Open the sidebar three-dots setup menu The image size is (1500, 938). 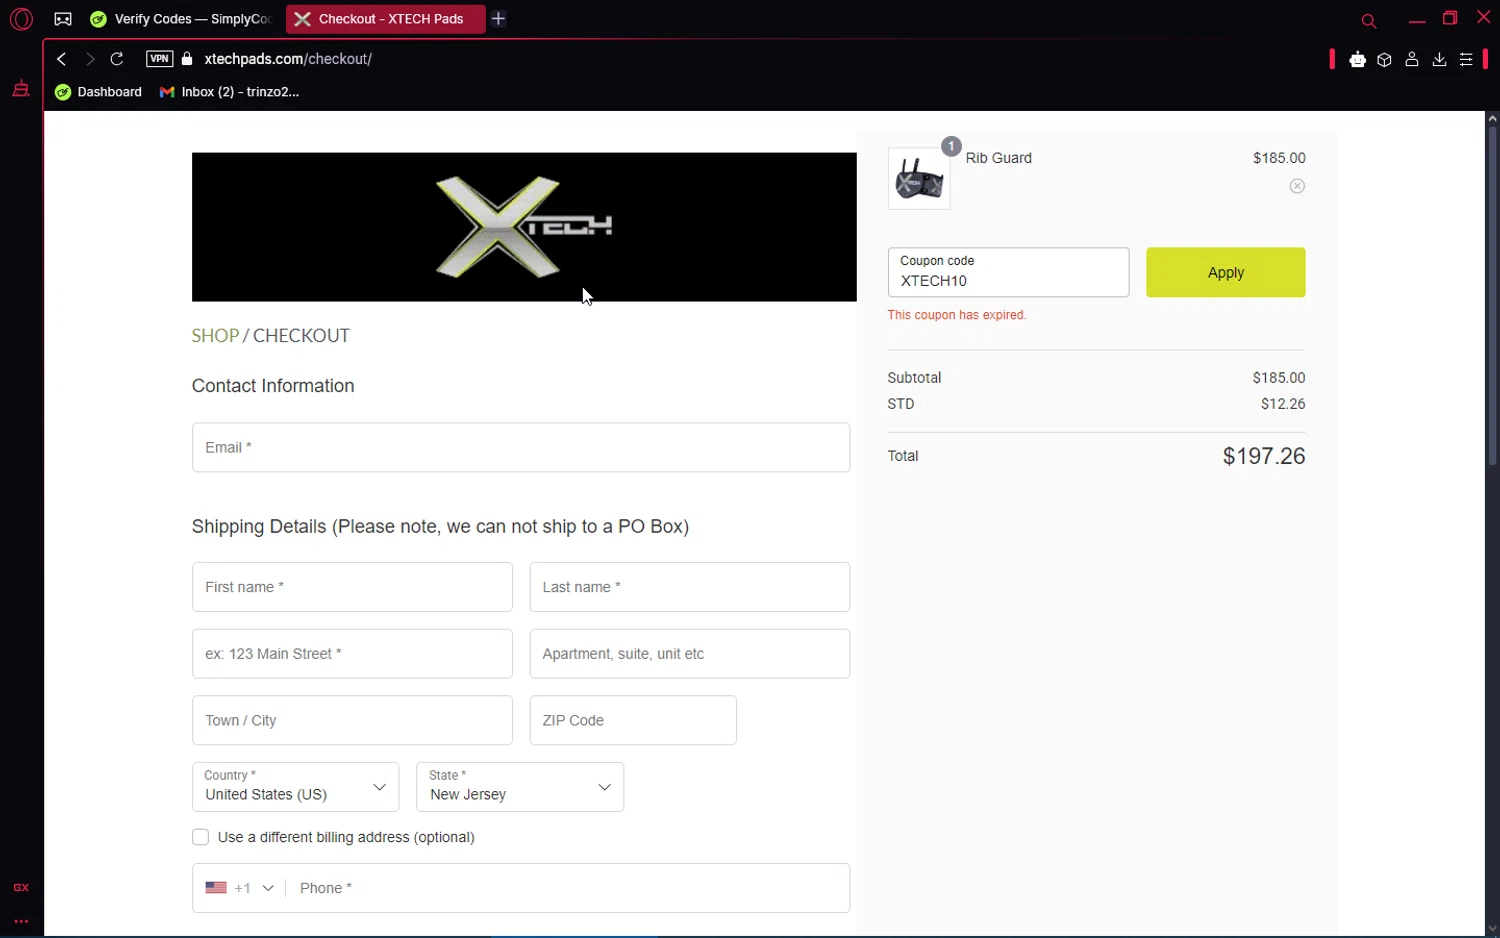[x=21, y=921]
